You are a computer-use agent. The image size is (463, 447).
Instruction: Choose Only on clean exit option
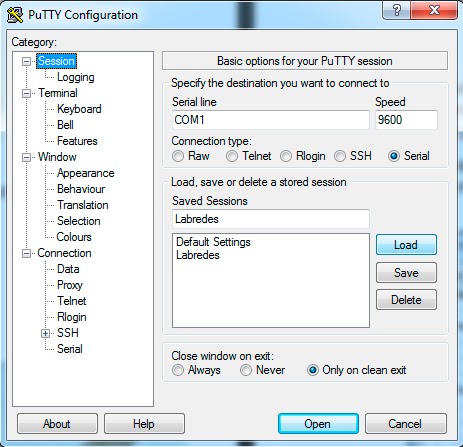coord(313,370)
